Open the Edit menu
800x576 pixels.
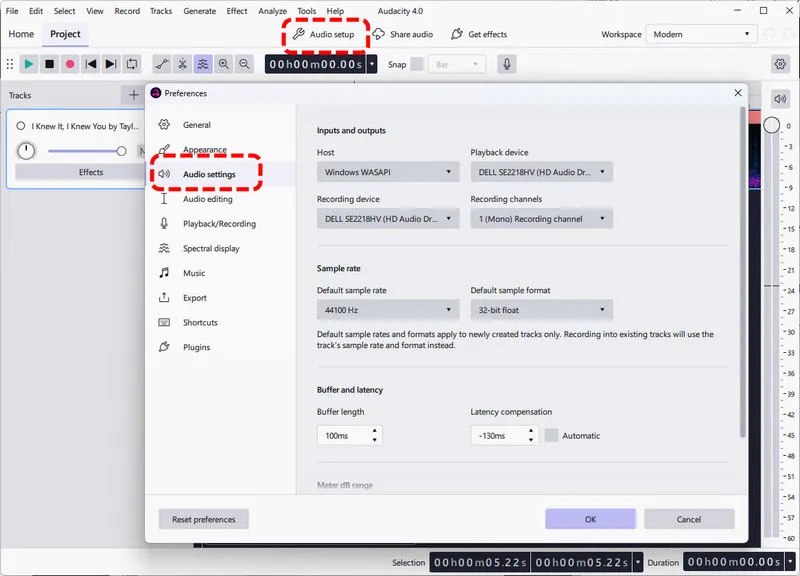[36, 11]
